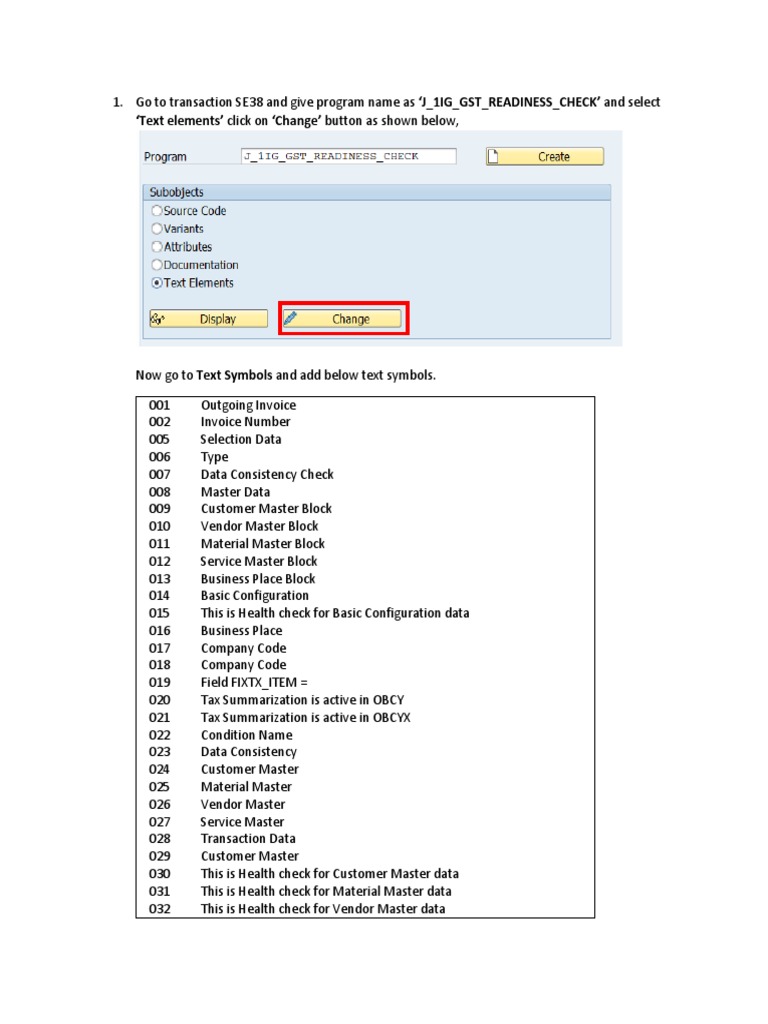This screenshot has width=768, height=1024.
Task: Click the 'Type' text symbol 006
Action: click(x=215, y=457)
